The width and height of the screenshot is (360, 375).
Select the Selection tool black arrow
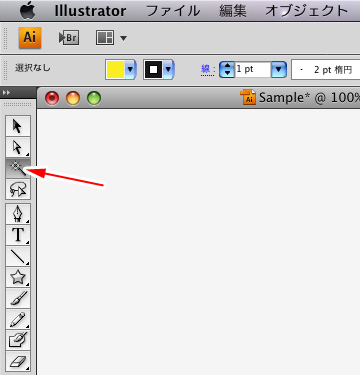click(18, 126)
